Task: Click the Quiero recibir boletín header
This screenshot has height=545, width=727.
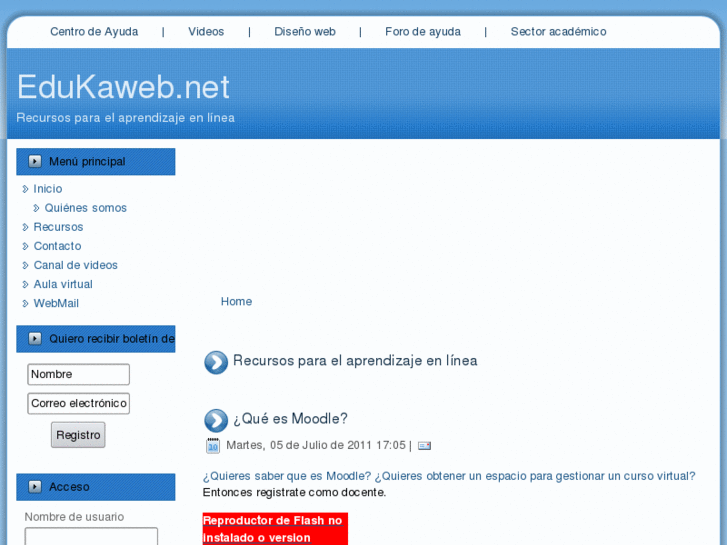Action: (x=96, y=339)
